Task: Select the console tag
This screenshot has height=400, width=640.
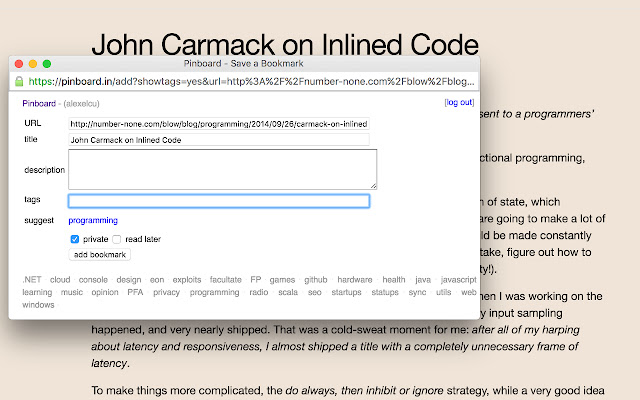Action: (x=93, y=280)
